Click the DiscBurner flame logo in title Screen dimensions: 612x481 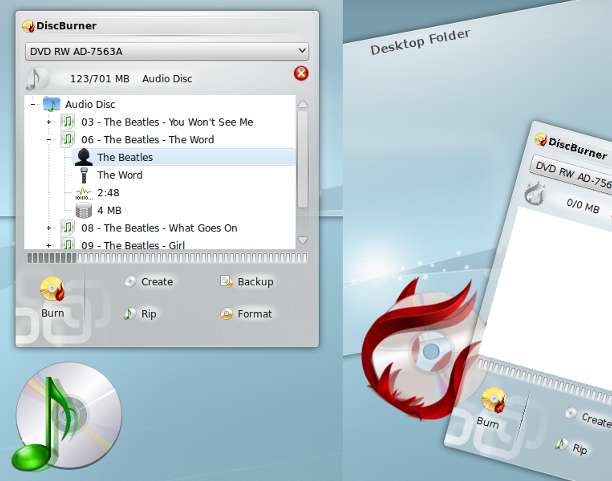coord(28,26)
